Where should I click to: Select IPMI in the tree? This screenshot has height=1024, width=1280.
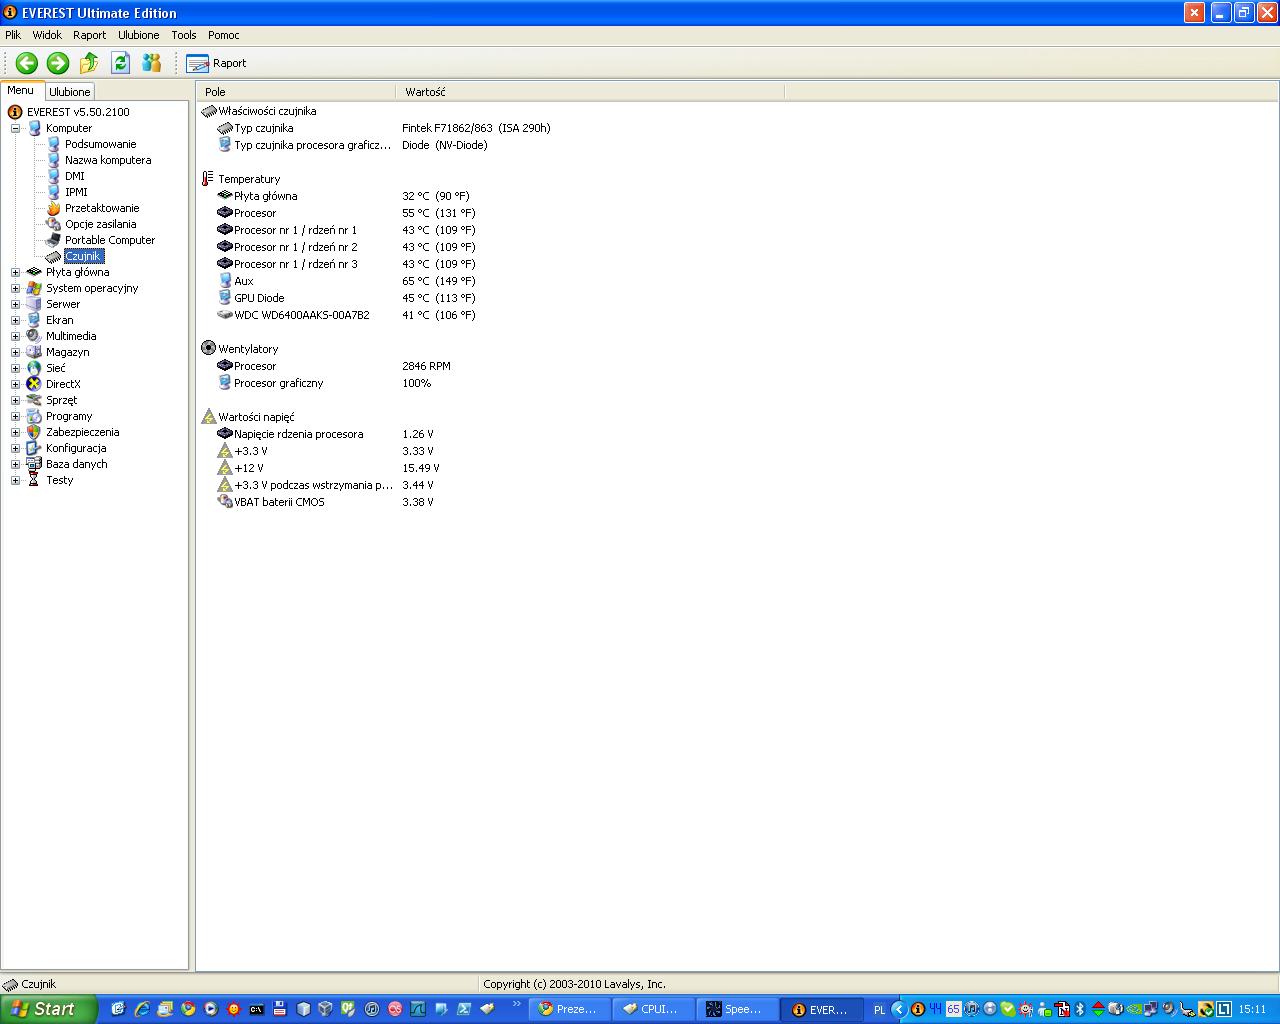pyautogui.click(x=76, y=192)
